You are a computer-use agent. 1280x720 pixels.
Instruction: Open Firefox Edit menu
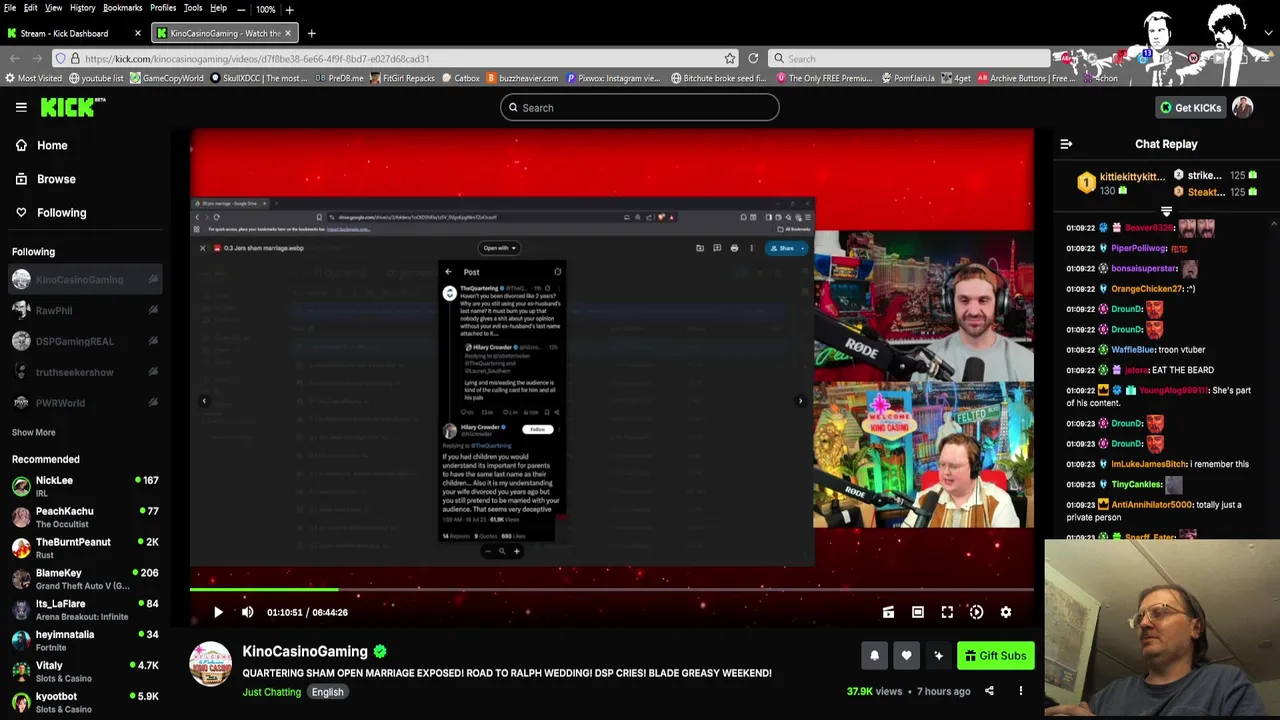pos(31,8)
